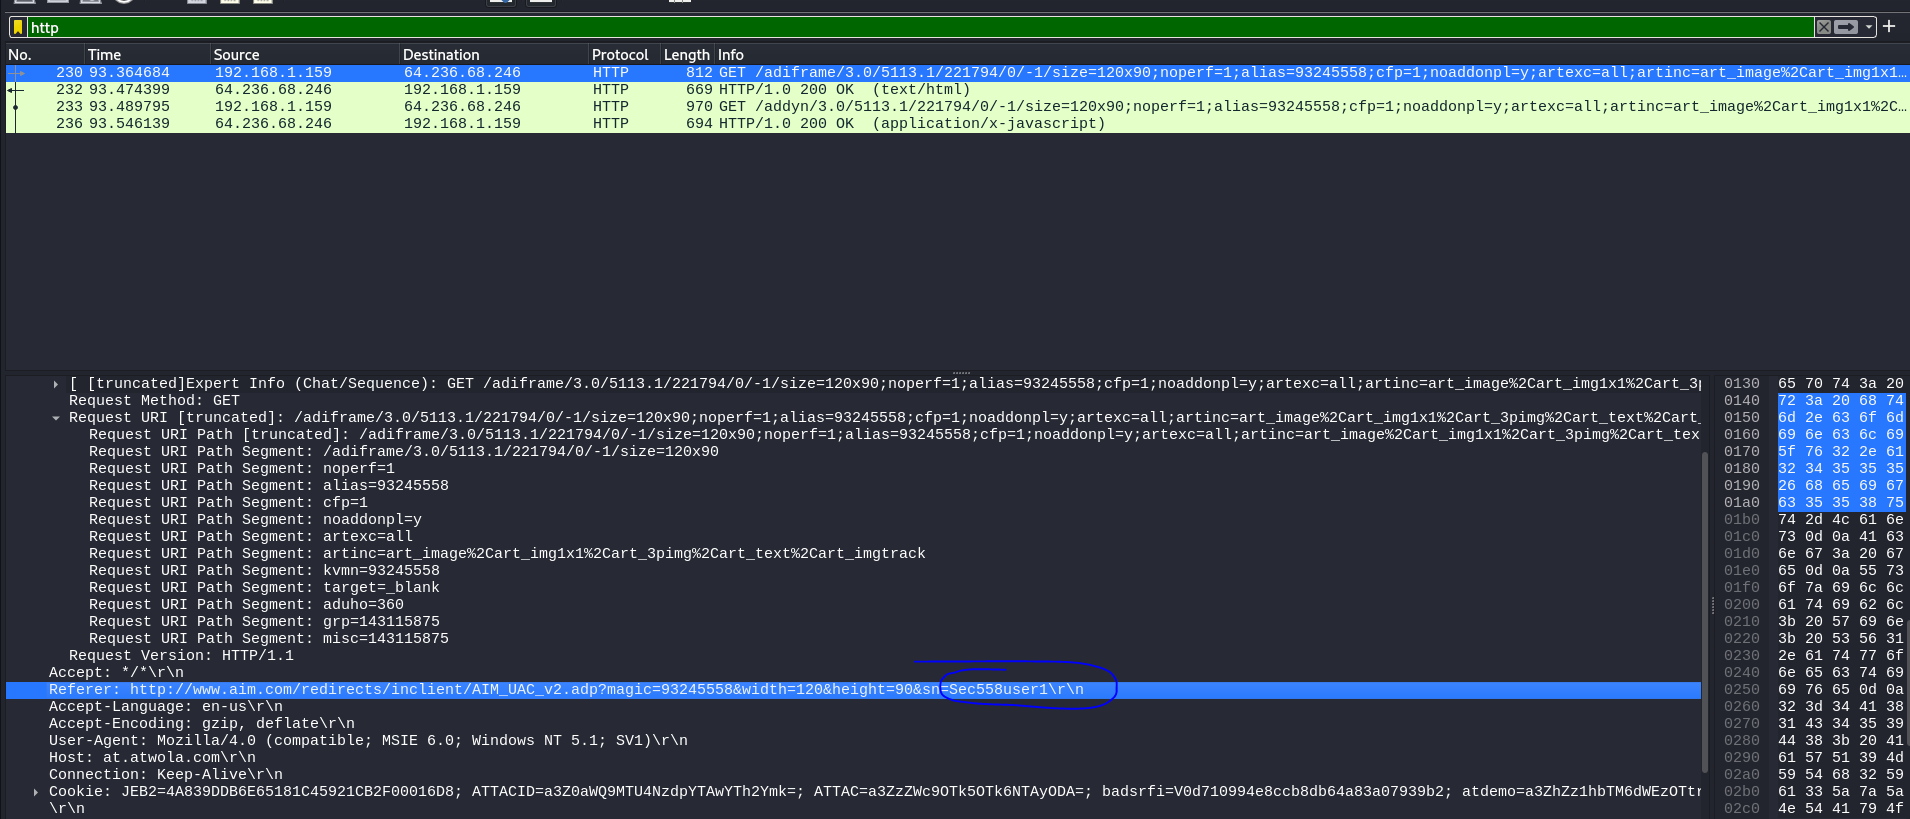Select packet 236 application/x-javascript response
This screenshot has height=819, width=1910.
[500, 124]
